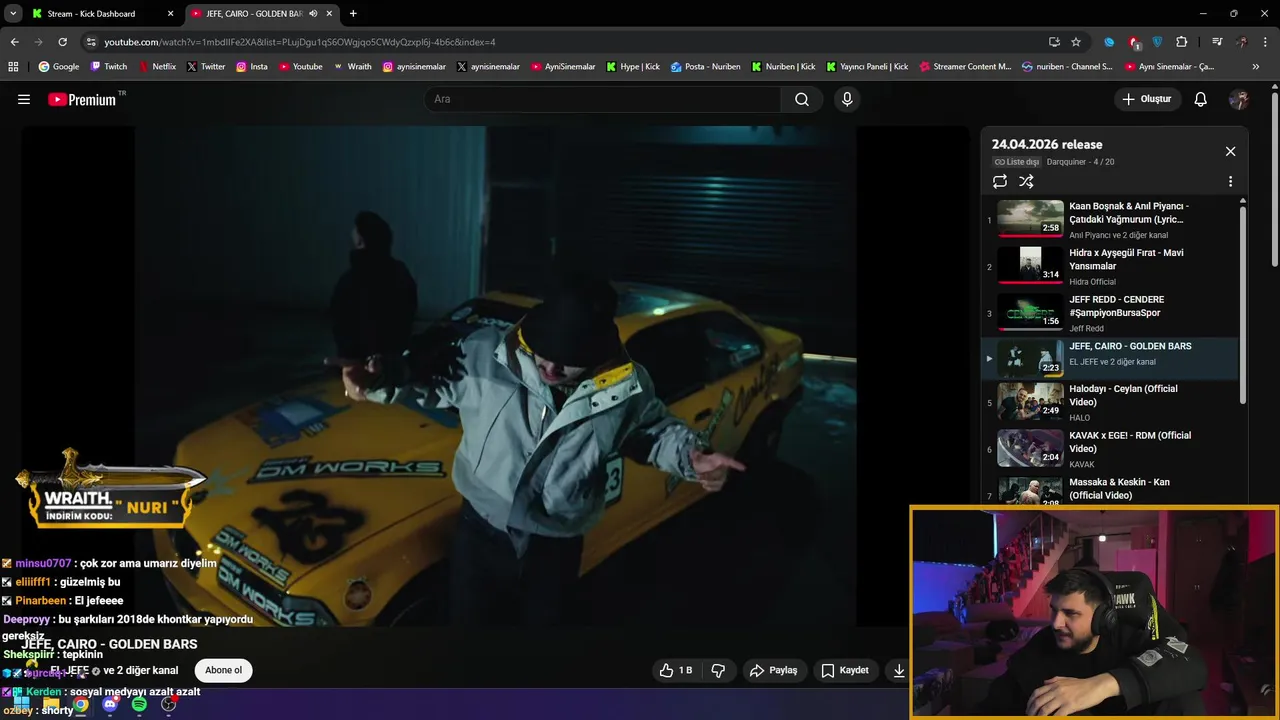
Task: Select Massaka & Keskin - Kan playlist video
Action: [1110, 490]
